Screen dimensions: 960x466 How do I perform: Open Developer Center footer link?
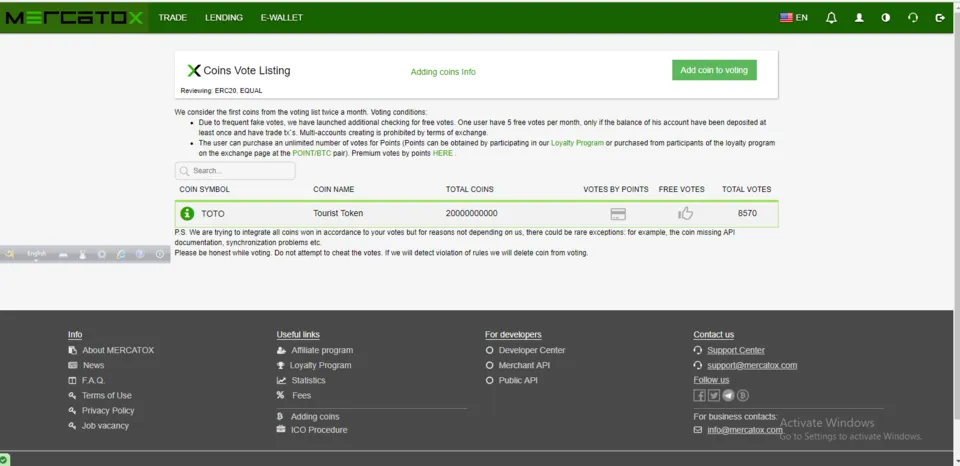(531, 350)
